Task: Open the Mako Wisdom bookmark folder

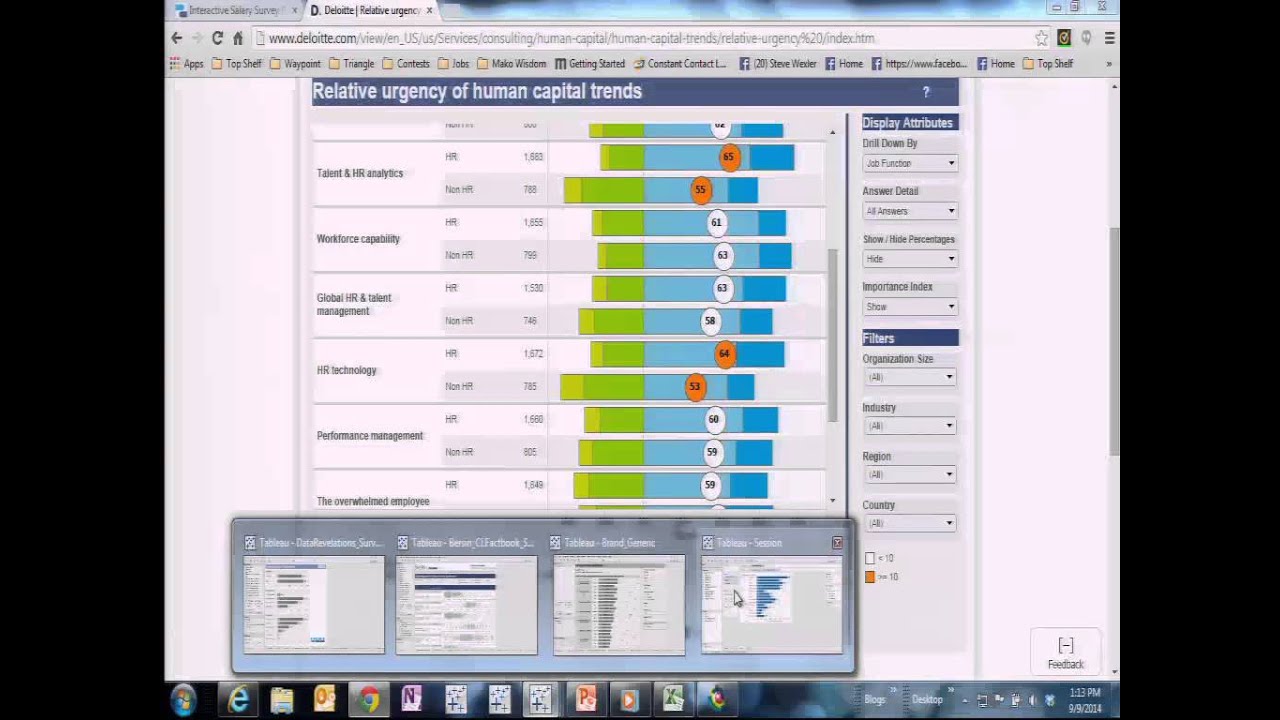Action: pyautogui.click(x=512, y=64)
